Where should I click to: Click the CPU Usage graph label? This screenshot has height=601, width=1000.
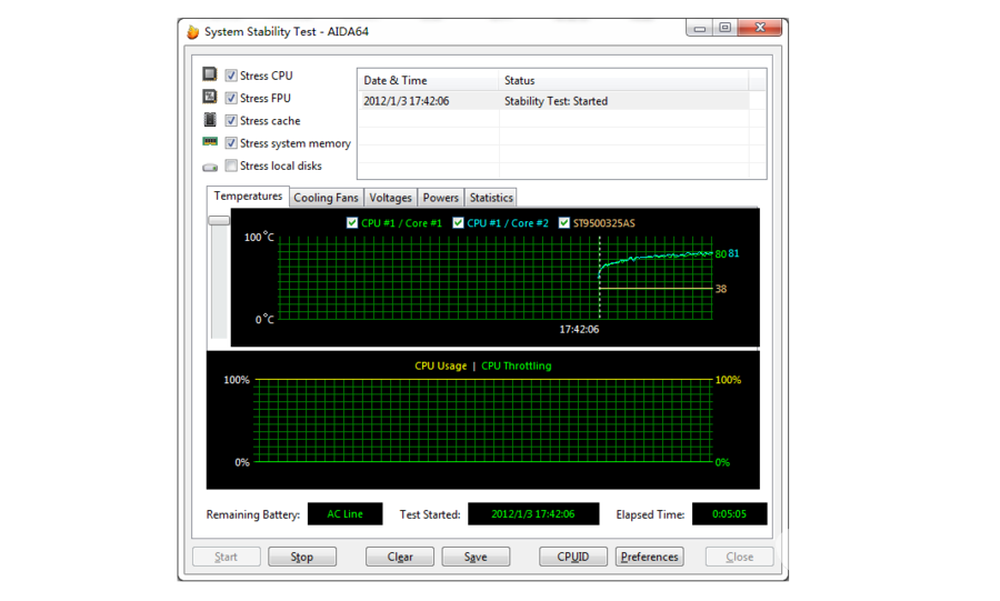441,366
